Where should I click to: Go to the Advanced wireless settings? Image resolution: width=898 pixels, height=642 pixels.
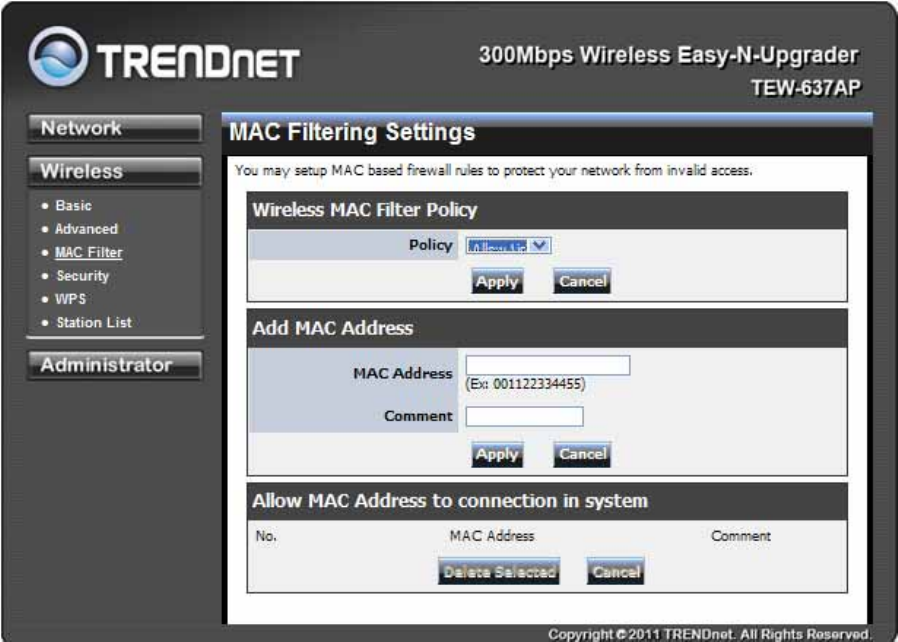coord(86,229)
